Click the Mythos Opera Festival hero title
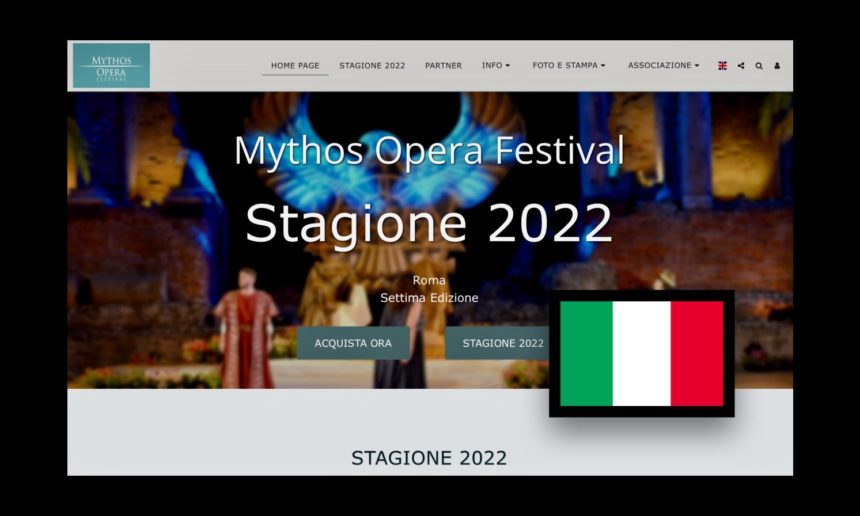Screen dimensions: 860x516 pyautogui.click(x=429, y=150)
